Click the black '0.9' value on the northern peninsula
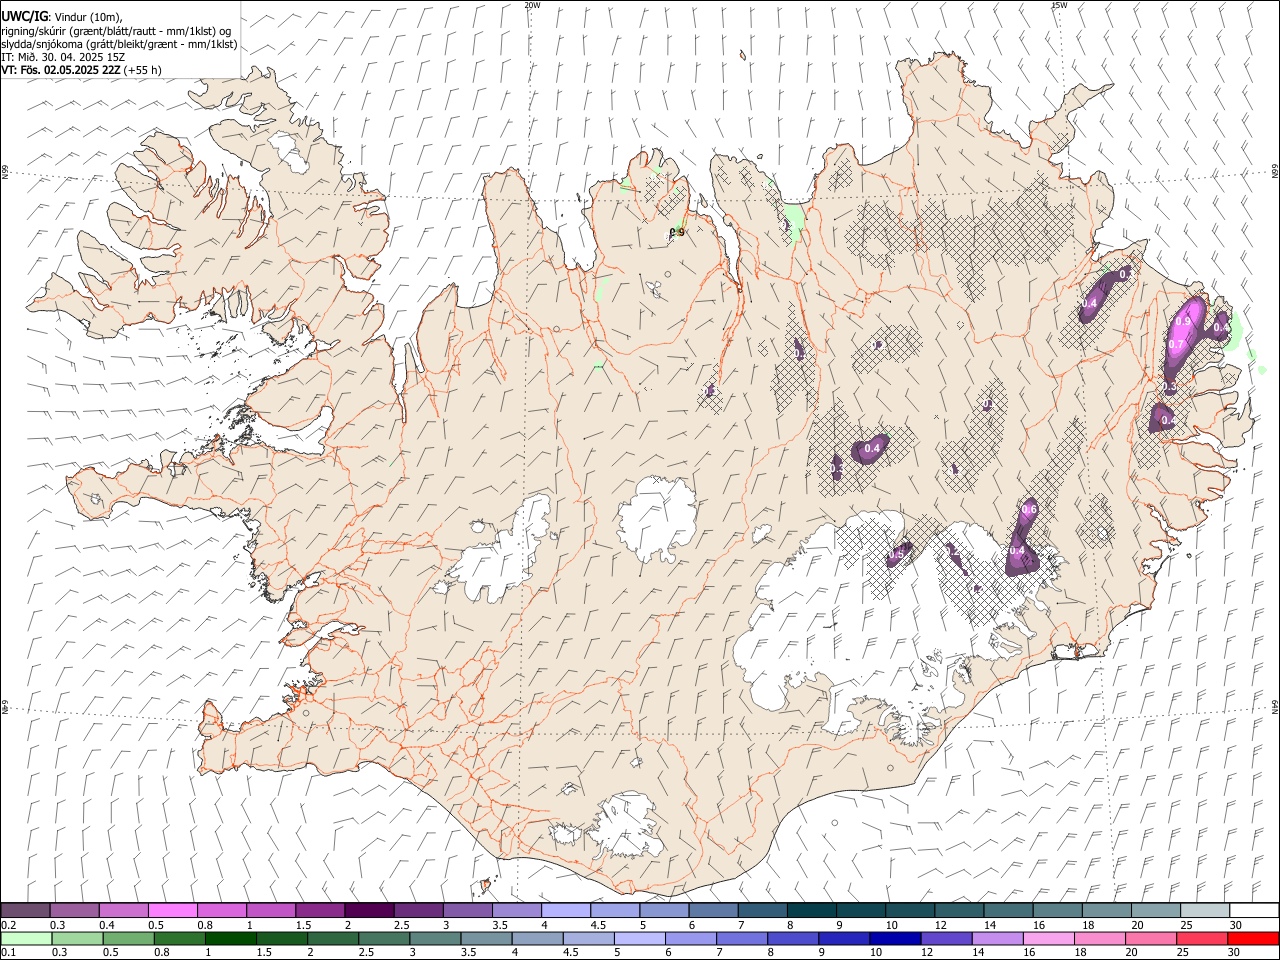 pyautogui.click(x=677, y=232)
